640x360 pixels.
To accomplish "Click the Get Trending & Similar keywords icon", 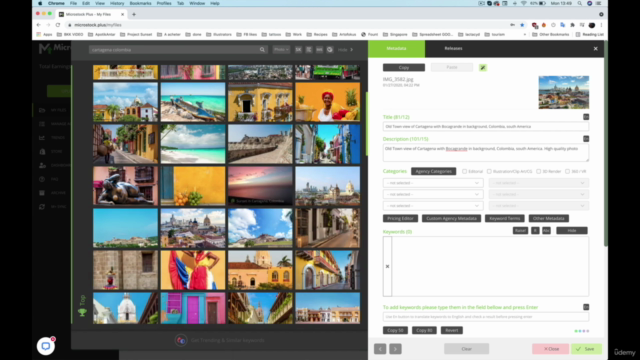I will click(x=181, y=340).
